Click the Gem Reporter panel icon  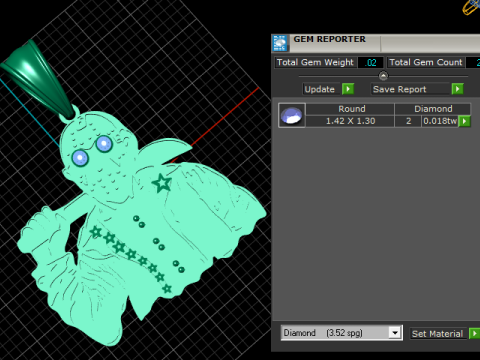[x=280, y=43]
